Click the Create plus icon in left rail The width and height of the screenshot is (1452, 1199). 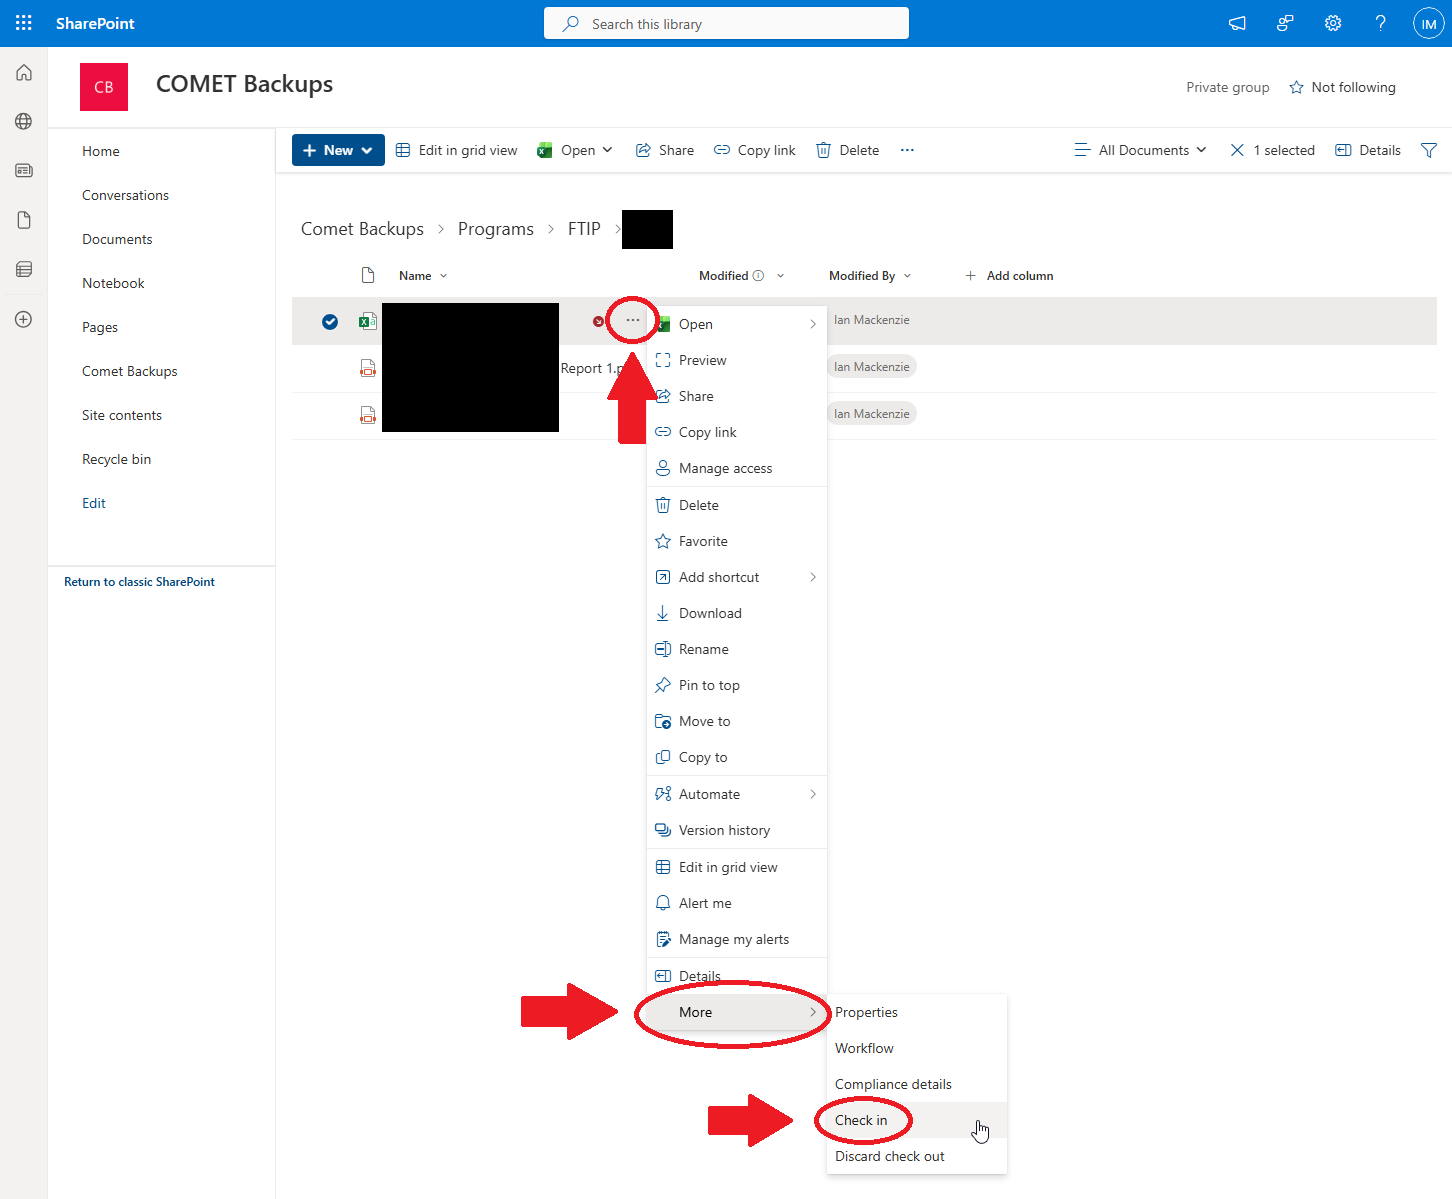(24, 319)
